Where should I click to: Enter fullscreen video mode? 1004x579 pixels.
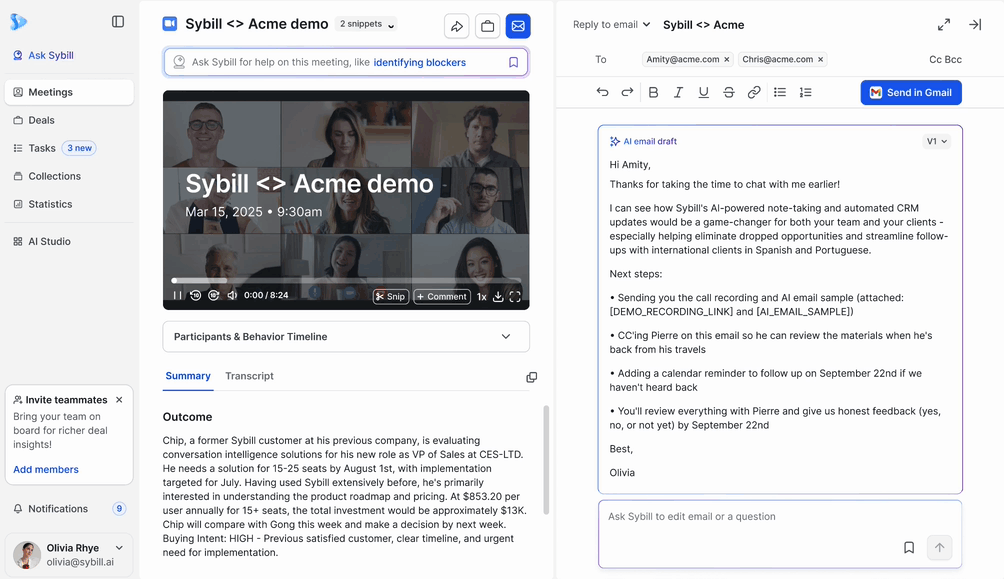[515, 297]
